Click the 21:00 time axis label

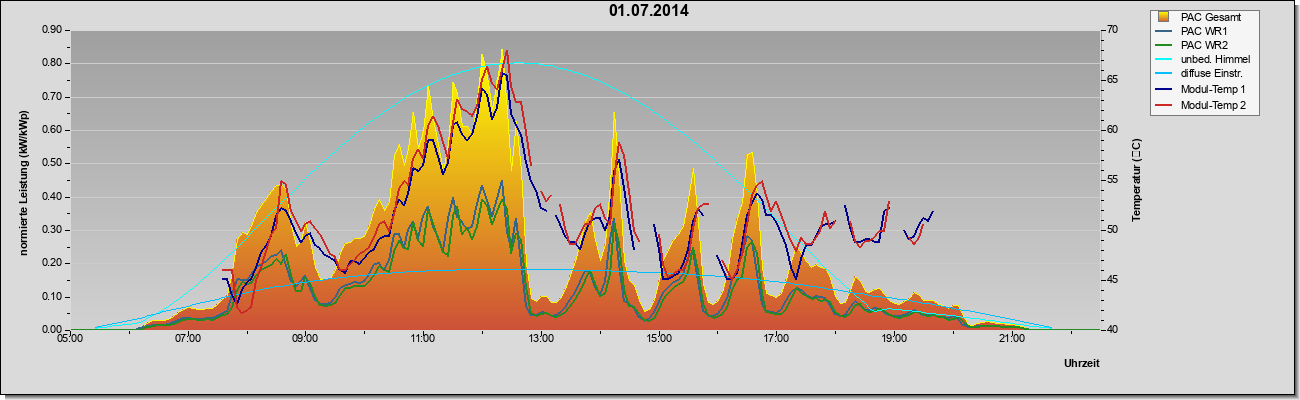pyautogui.click(x=1011, y=340)
